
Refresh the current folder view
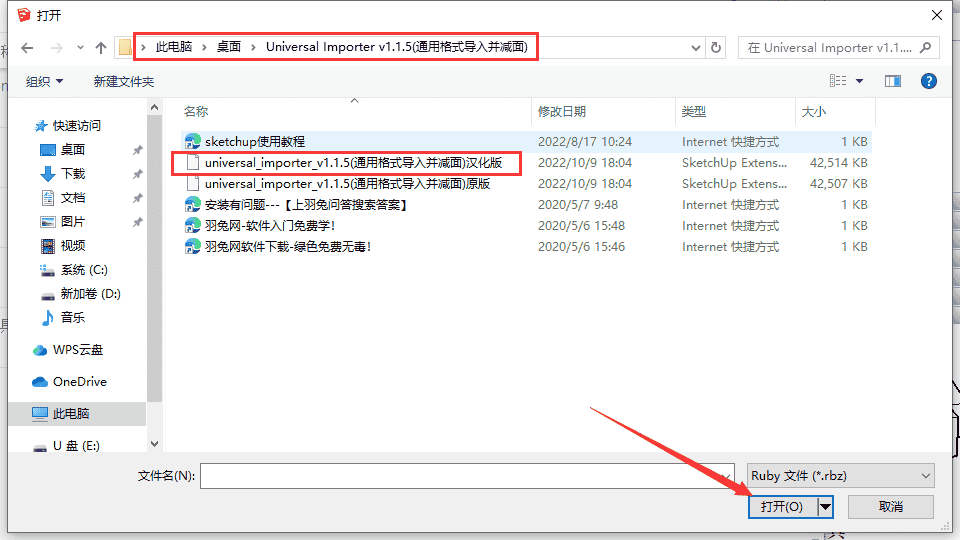(716, 48)
